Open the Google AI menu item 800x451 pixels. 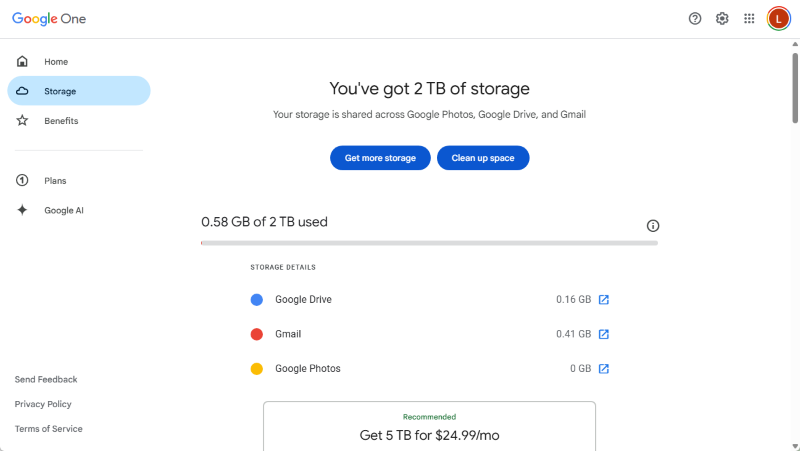pyautogui.click(x=79, y=210)
